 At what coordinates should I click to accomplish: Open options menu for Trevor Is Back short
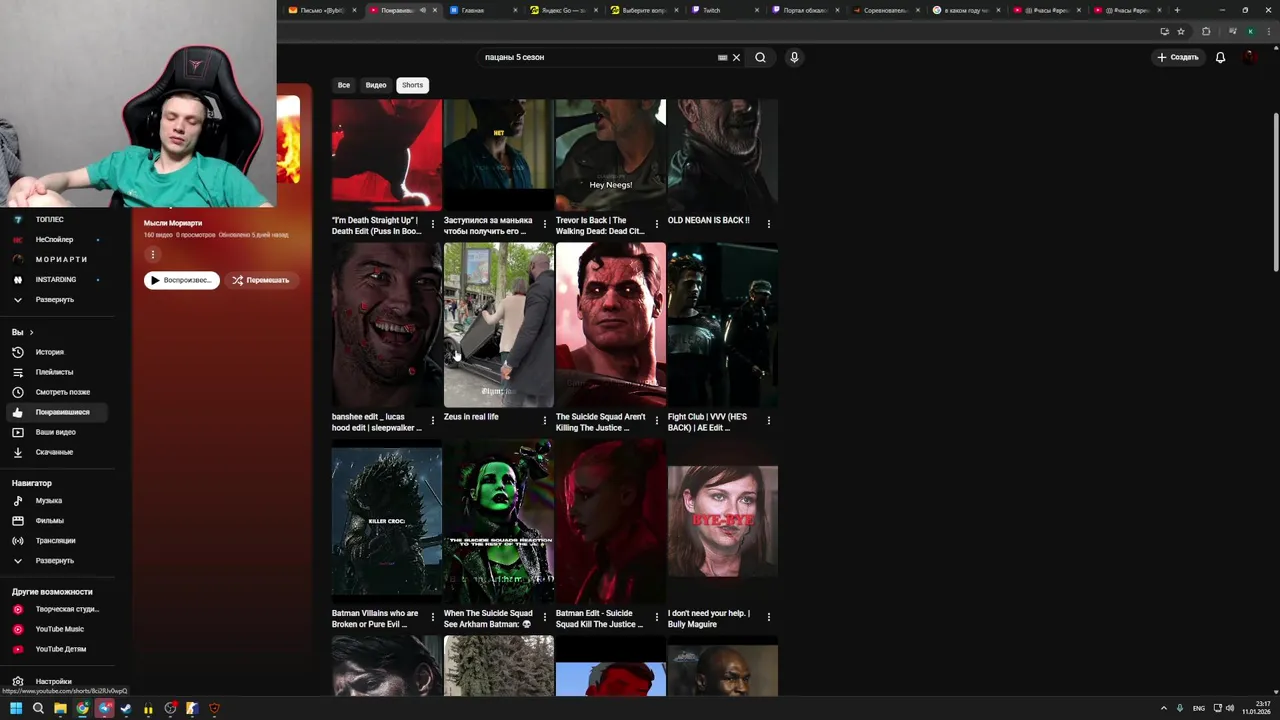point(657,223)
